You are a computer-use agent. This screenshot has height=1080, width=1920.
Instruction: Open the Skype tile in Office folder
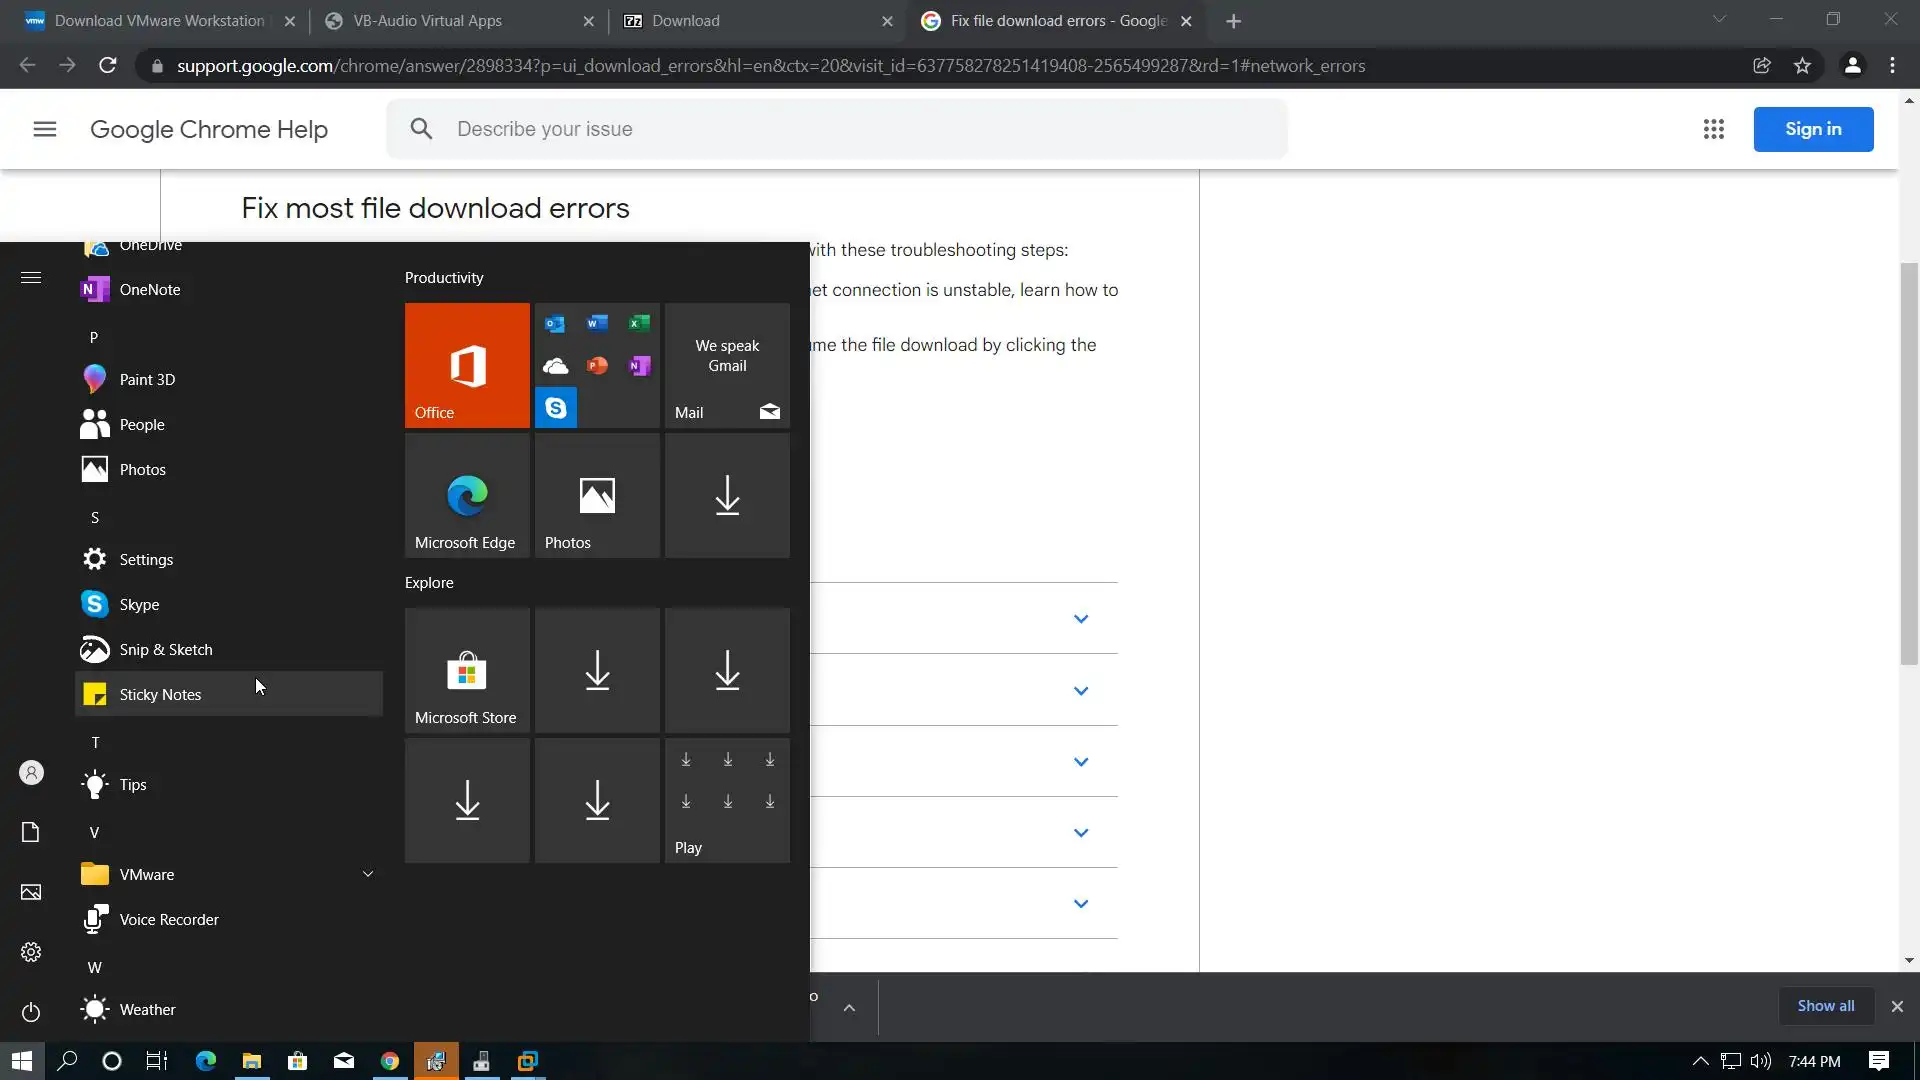(556, 408)
